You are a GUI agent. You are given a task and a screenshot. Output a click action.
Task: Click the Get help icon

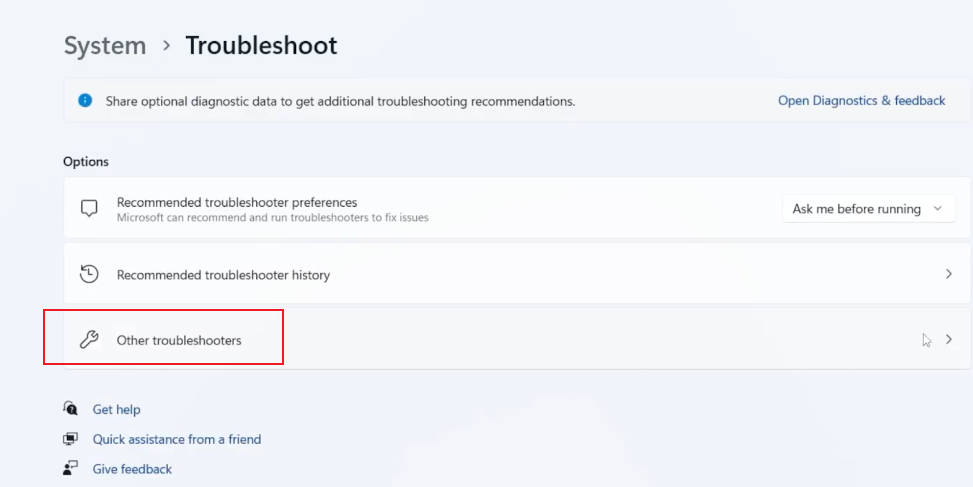[70, 408]
